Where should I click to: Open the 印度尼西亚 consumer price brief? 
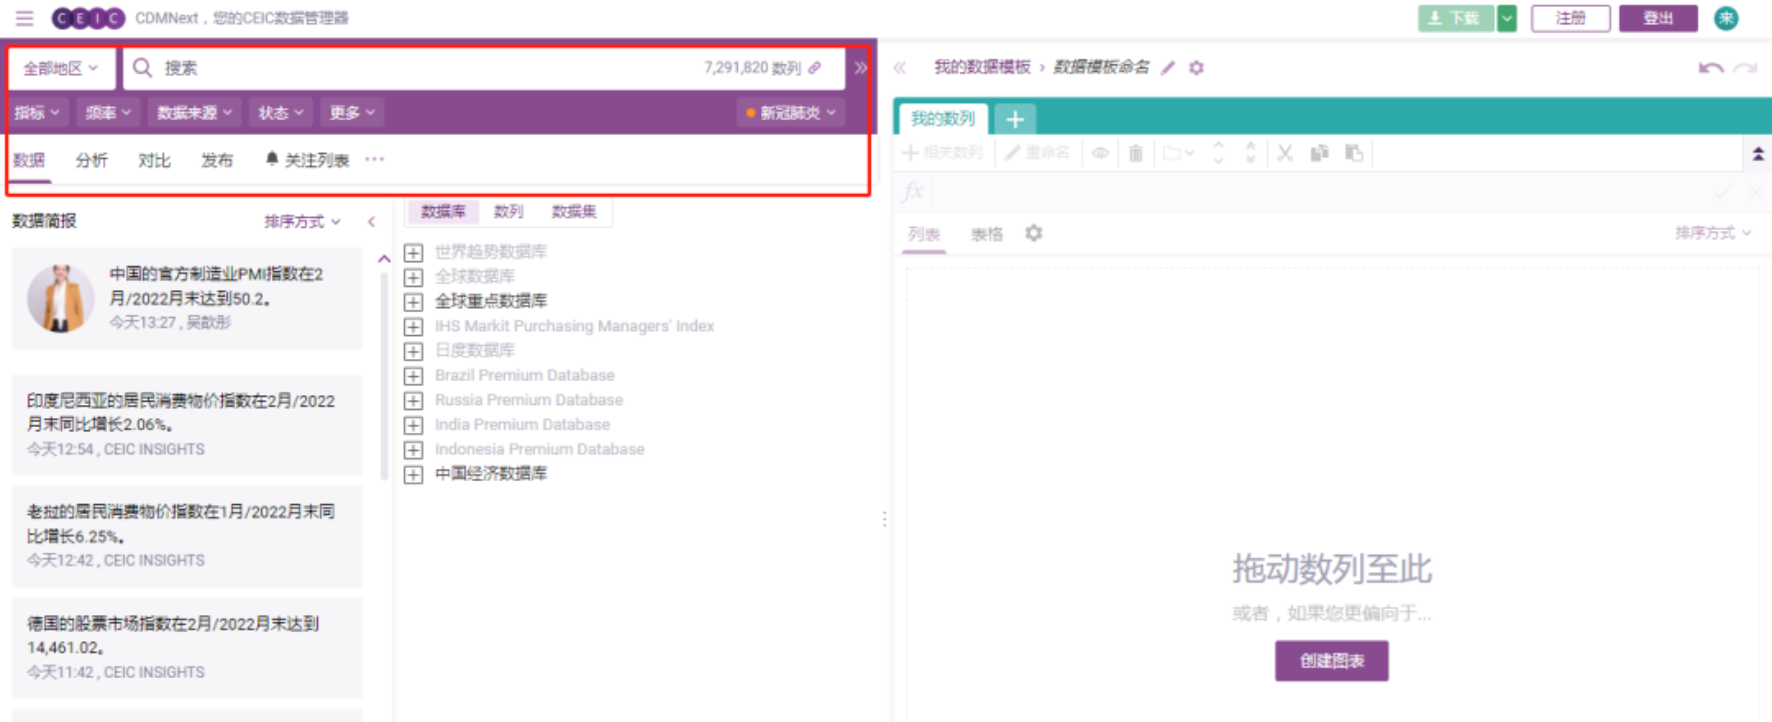[x=187, y=424]
